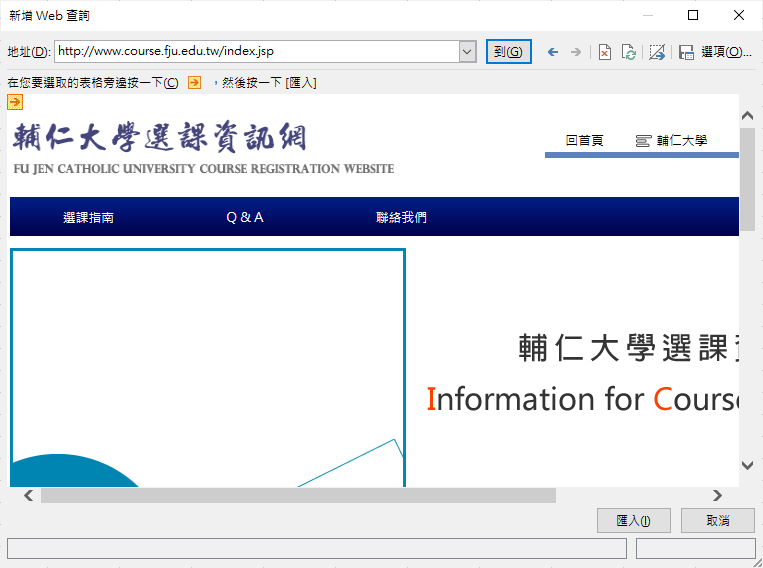Click the vertical scrollbar down arrow

(x=747, y=465)
